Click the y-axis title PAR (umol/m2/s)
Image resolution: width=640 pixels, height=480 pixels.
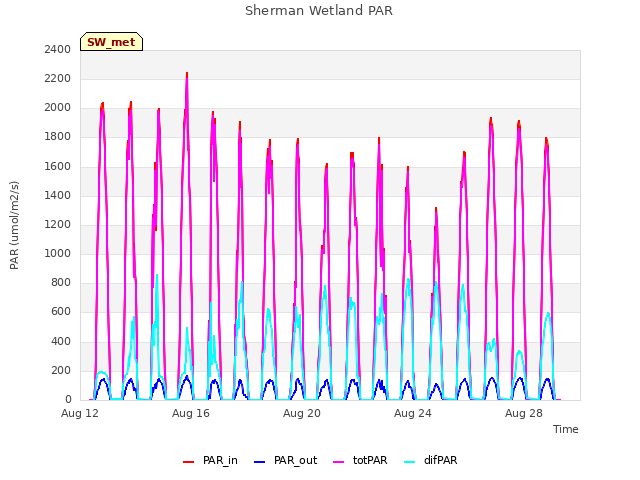(x=14, y=225)
